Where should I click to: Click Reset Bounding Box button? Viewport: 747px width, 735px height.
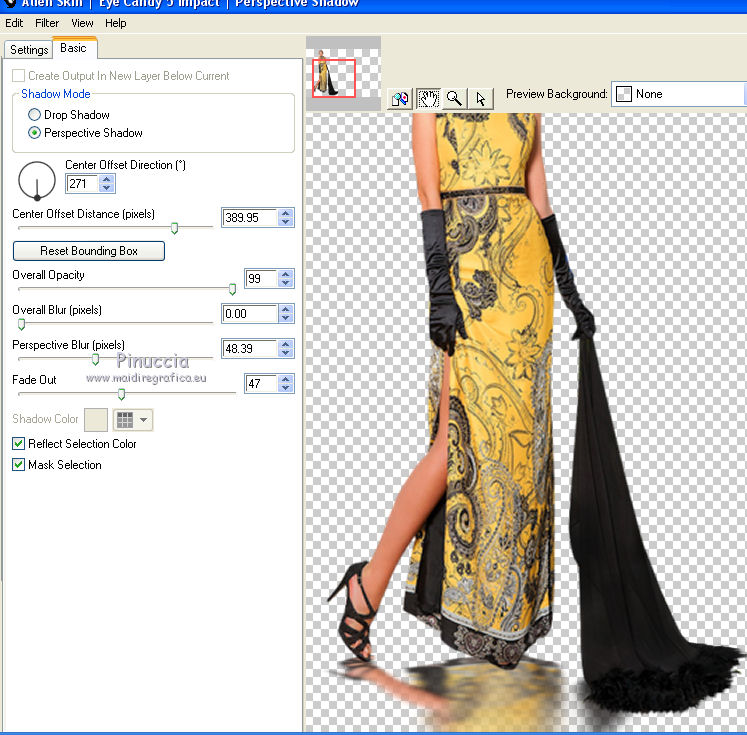[89, 251]
